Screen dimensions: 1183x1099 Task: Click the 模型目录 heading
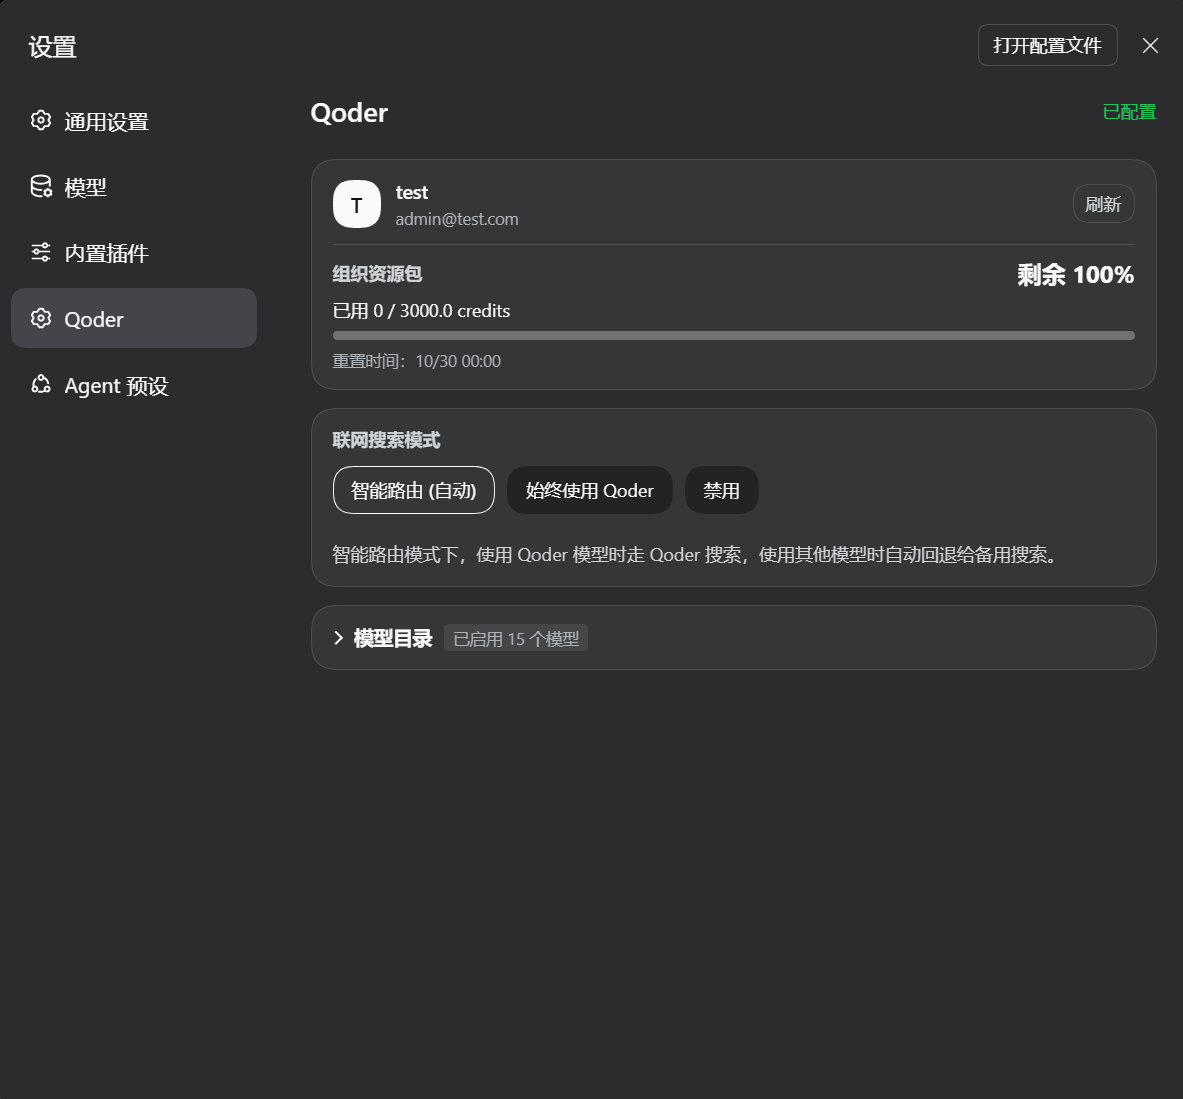point(393,638)
